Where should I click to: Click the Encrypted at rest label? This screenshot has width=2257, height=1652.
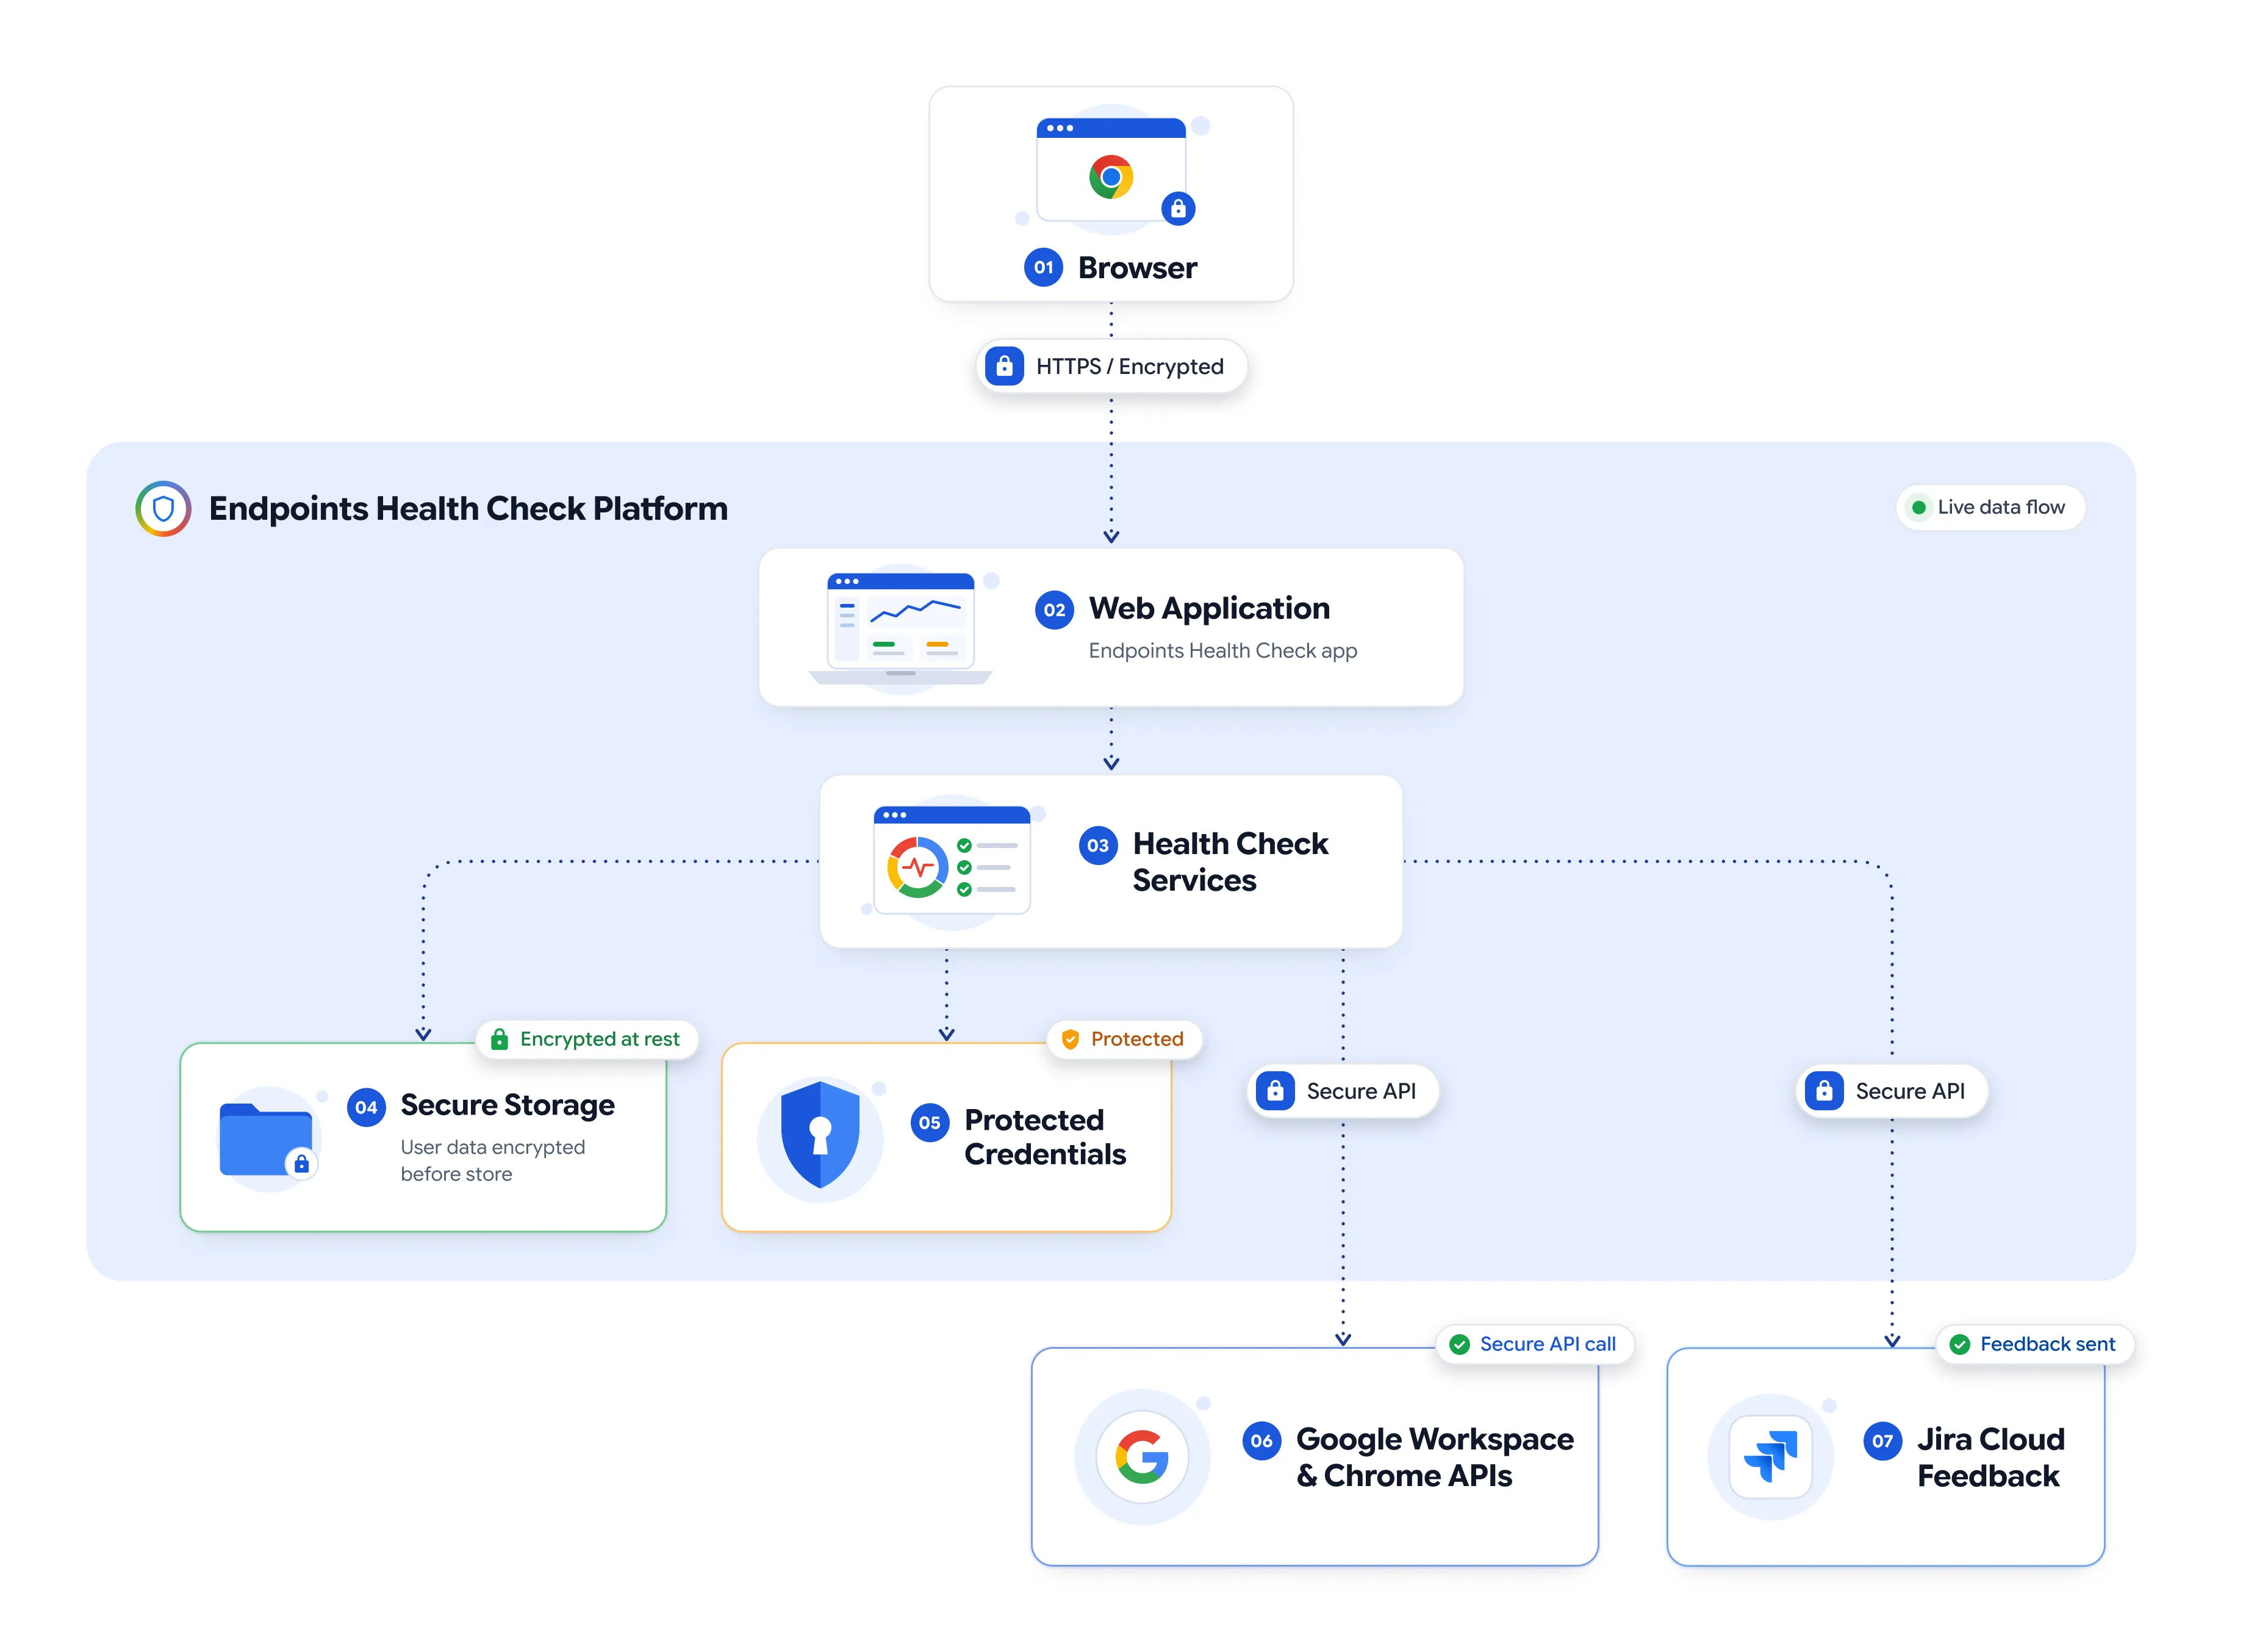point(599,1039)
